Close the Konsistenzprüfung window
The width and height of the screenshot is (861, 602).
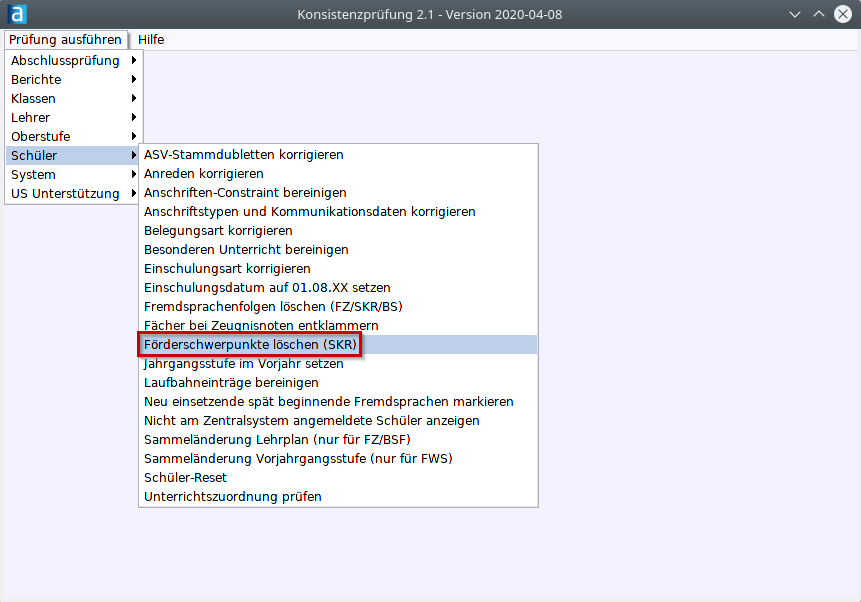(843, 14)
